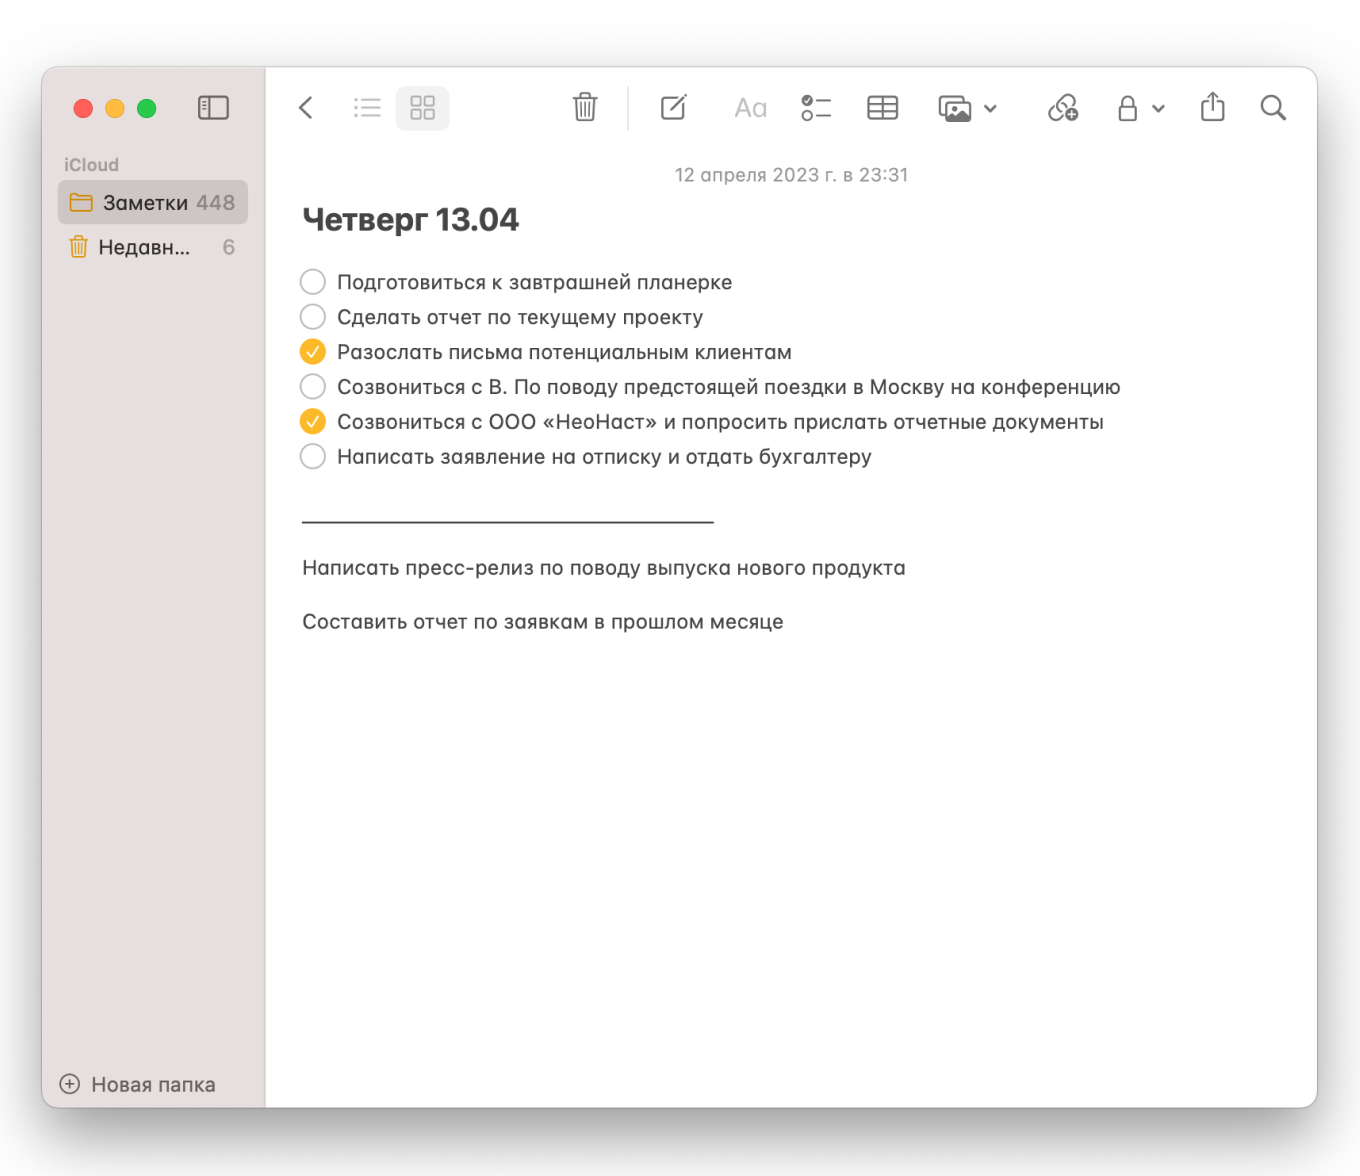Image resolution: width=1360 pixels, height=1176 pixels.
Task: Check 'Подготовиться к завтрашней планерке' checkbox
Action: coord(313,282)
